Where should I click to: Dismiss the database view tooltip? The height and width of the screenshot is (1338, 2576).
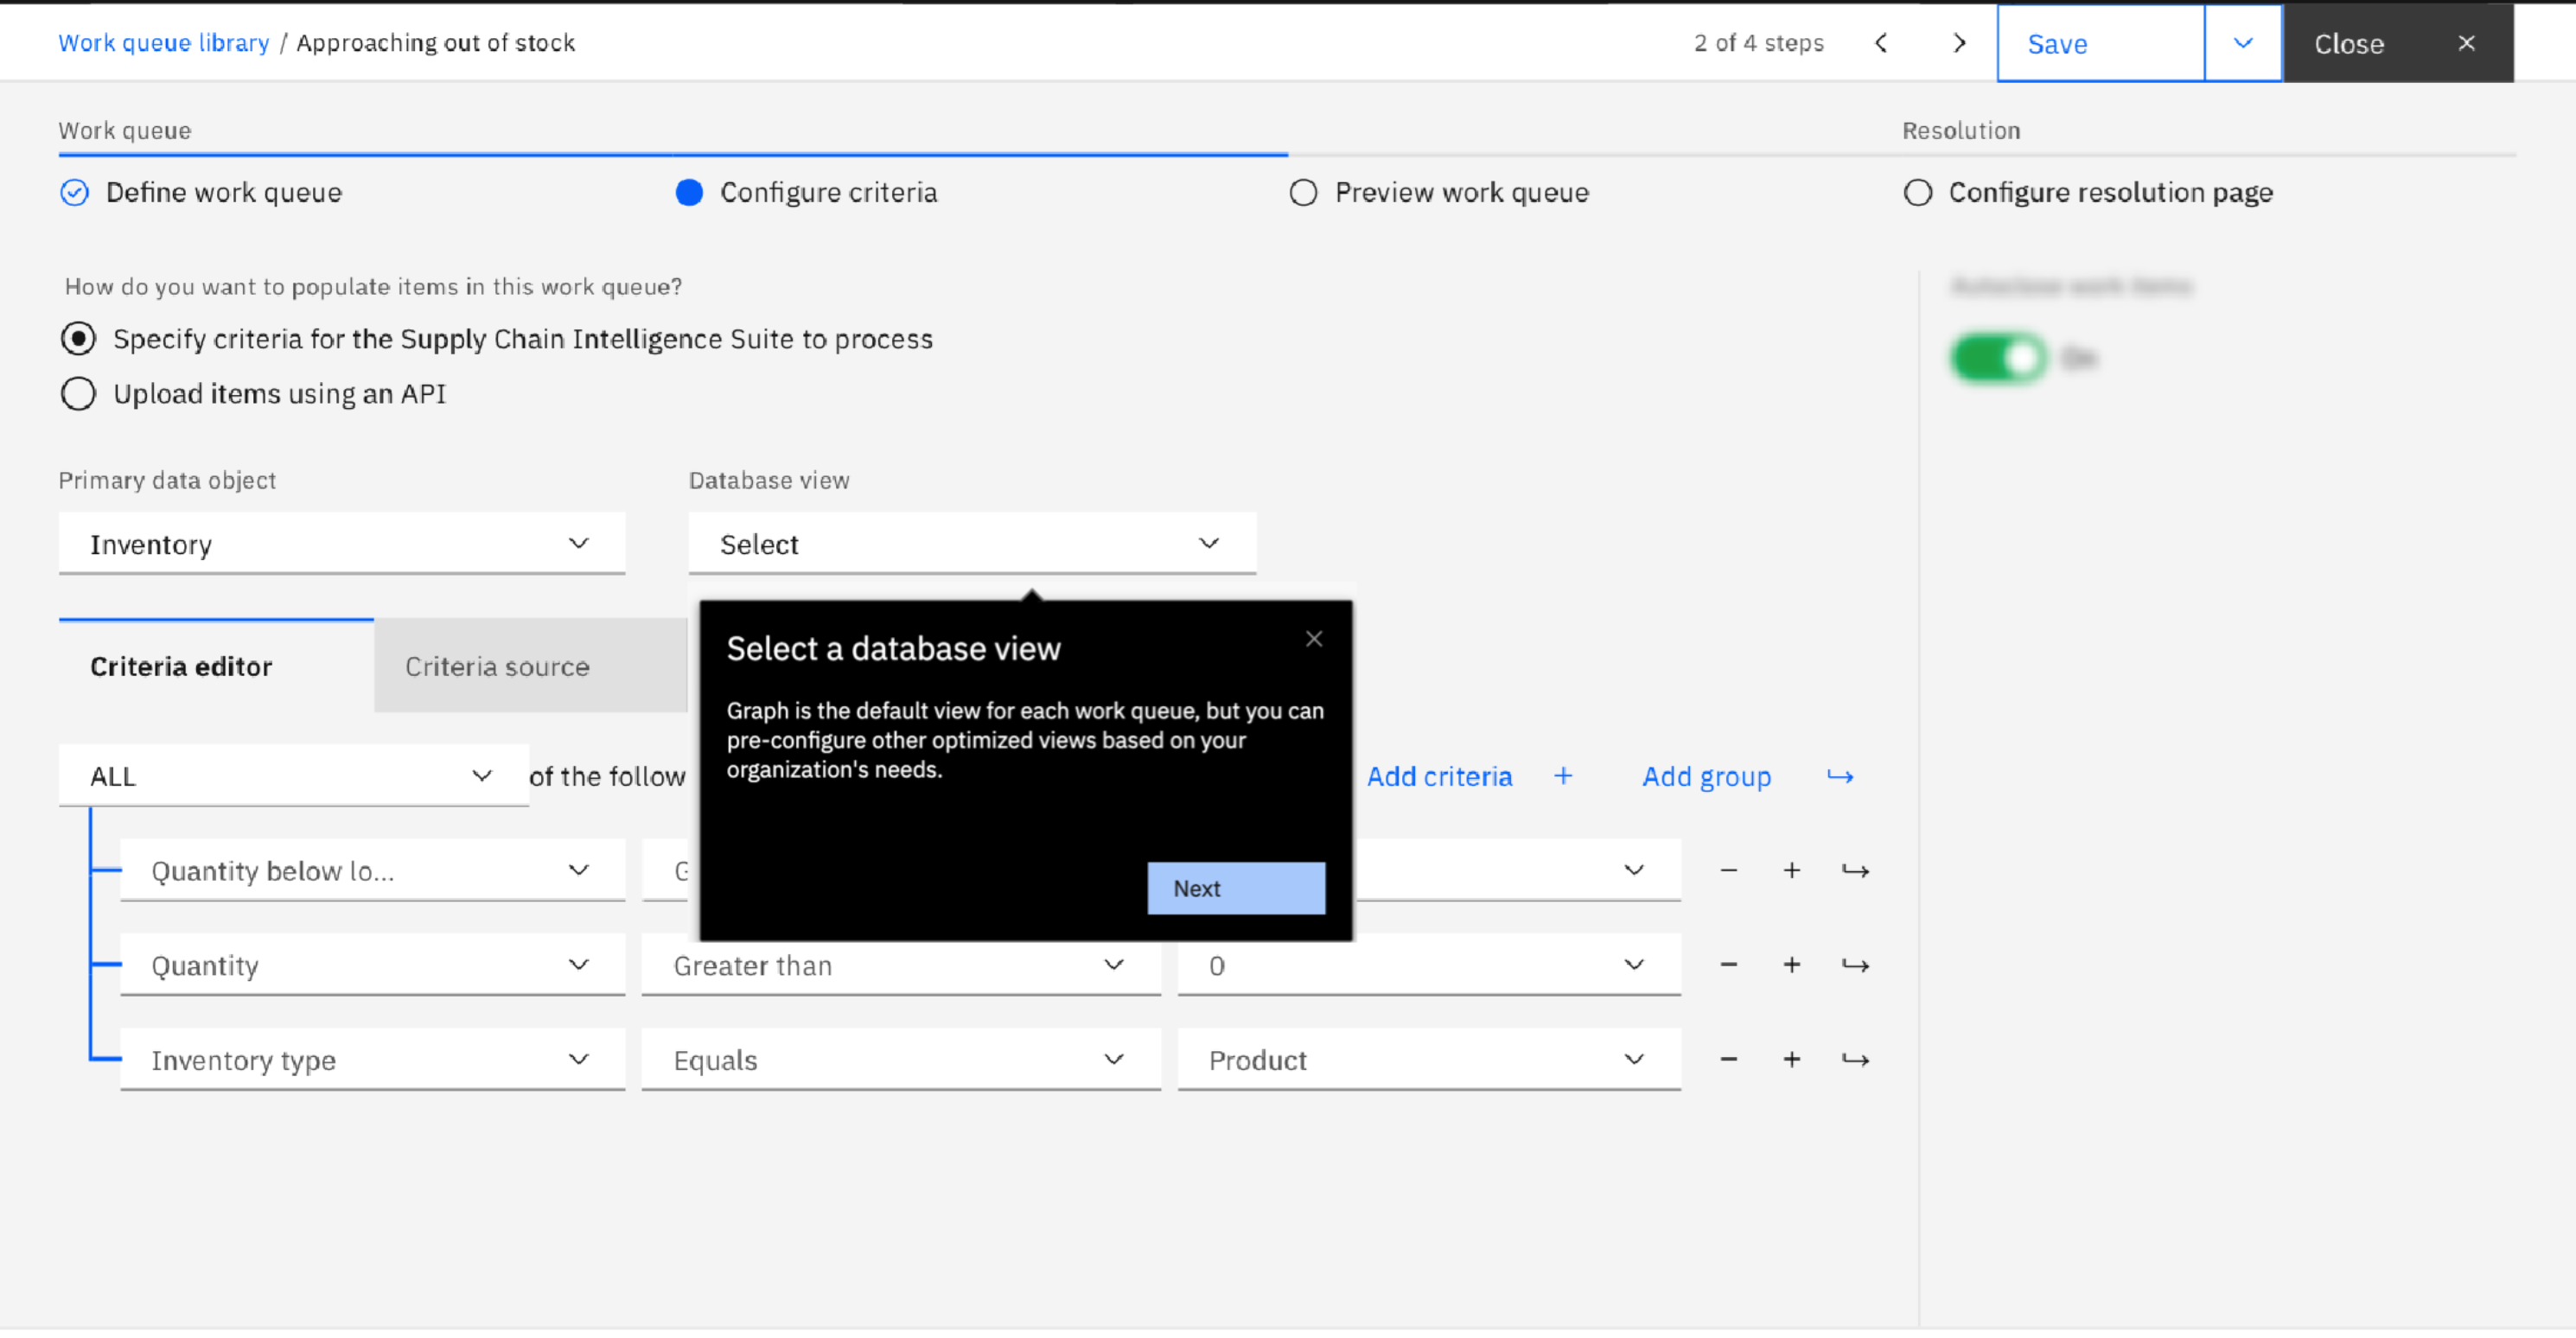point(1314,639)
